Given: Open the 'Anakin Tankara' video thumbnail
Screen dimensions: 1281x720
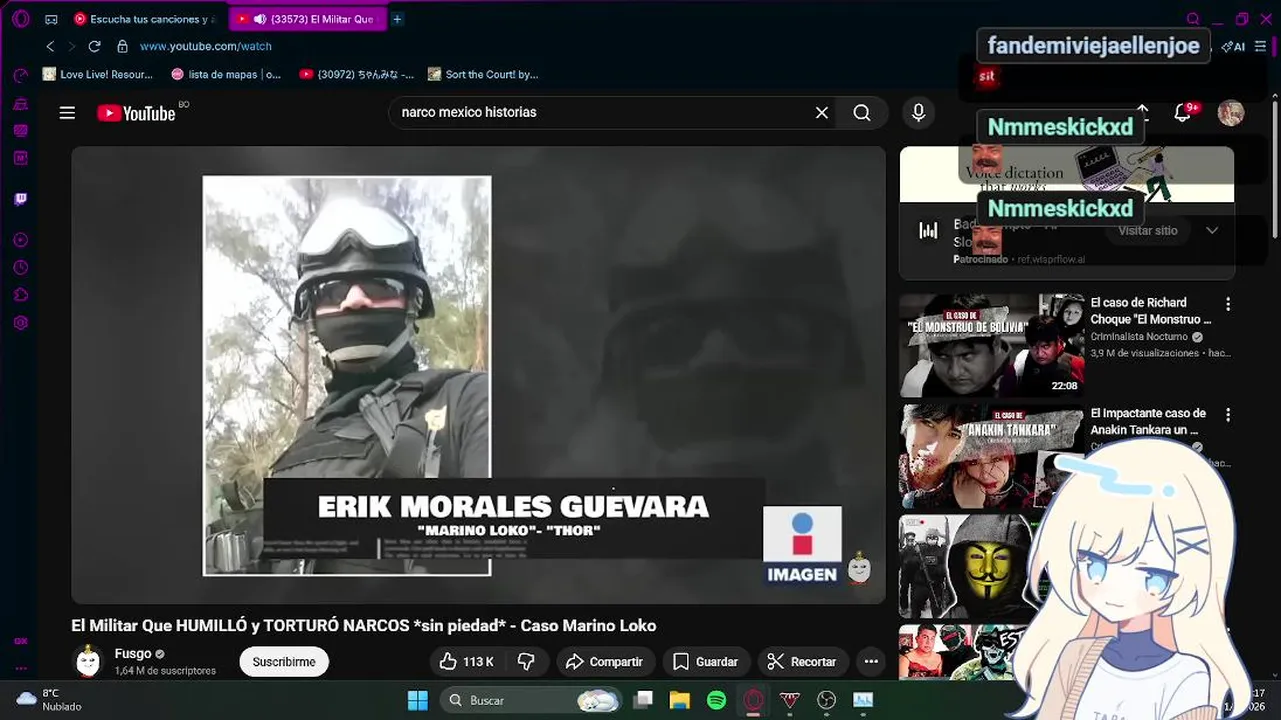Looking at the screenshot, I should pos(991,457).
